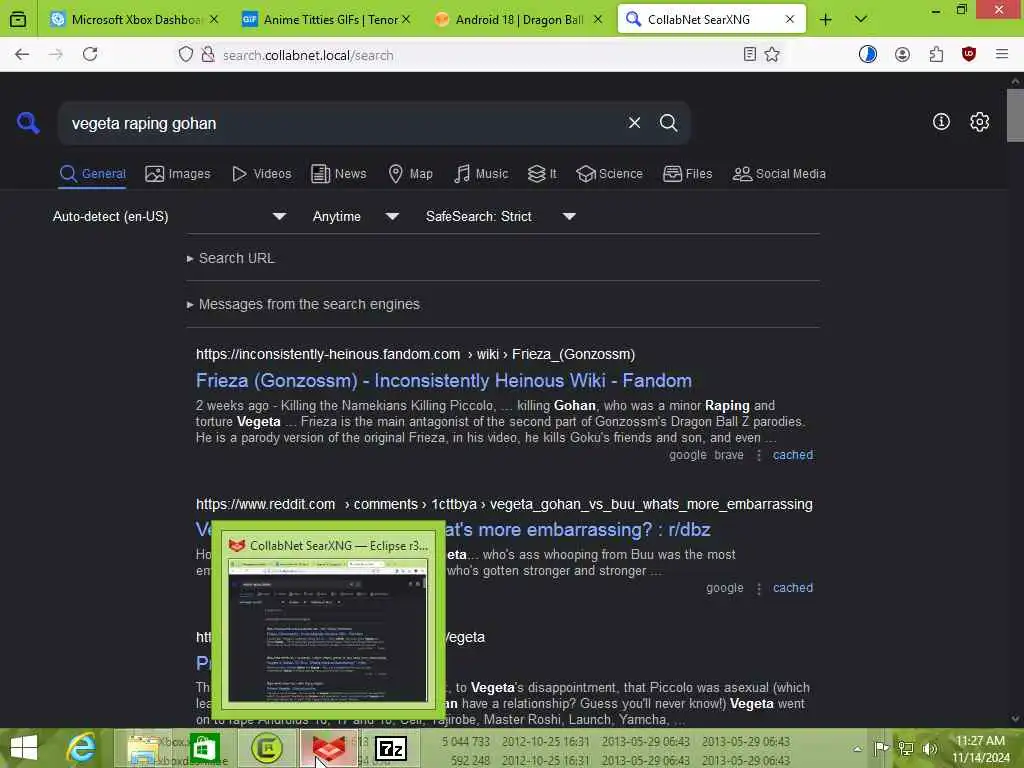The height and width of the screenshot is (768, 1024).
Task: Open the Firefox hamburger menu
Action: (1002, 55)
